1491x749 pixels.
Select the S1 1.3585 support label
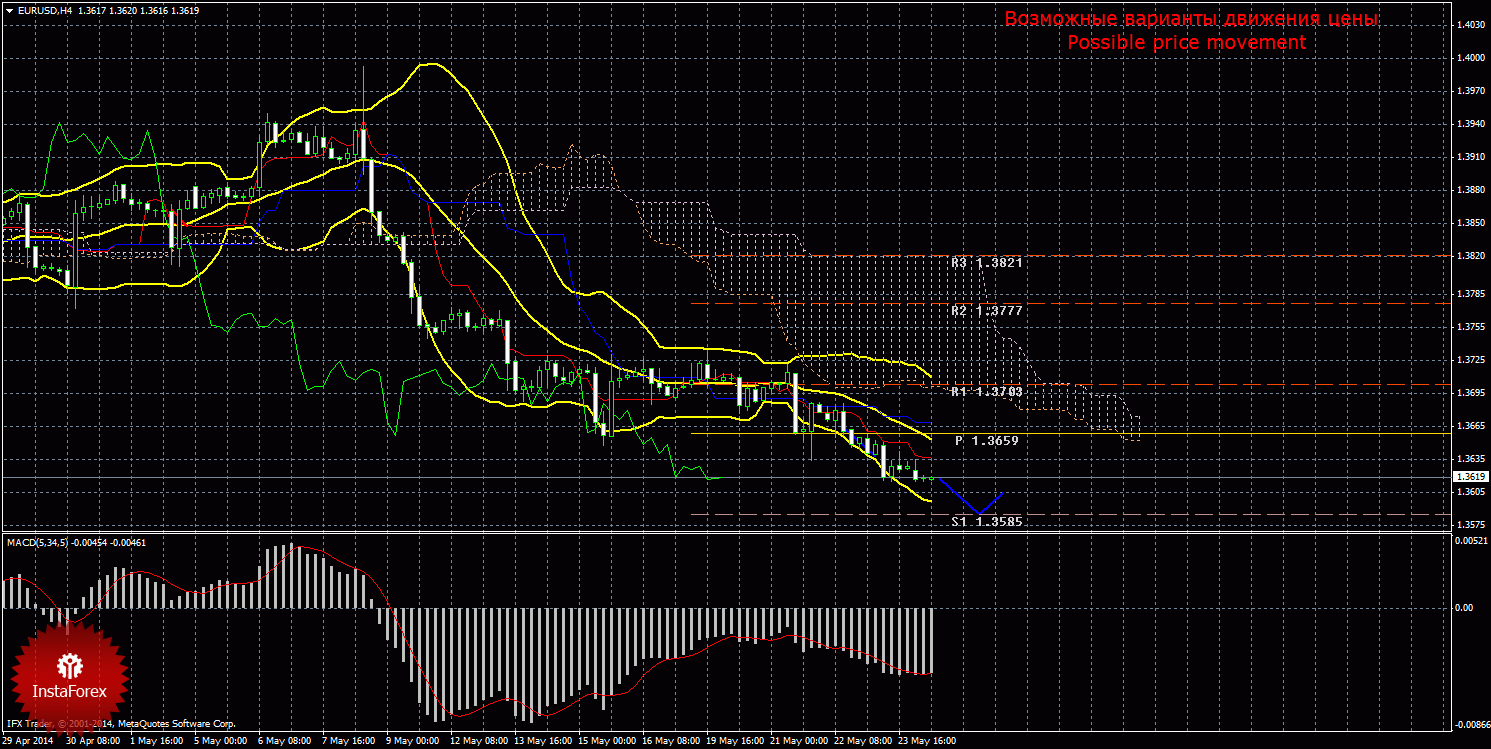[986, 522]
